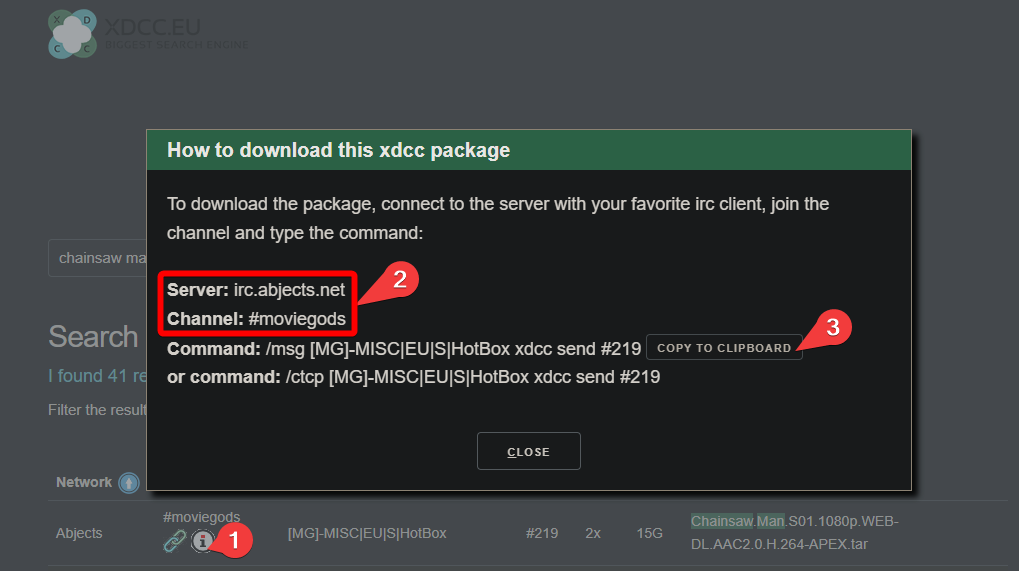Click the Abjects network cell
The width and height of the screenshot is (1019, 571).
(79, 533)
